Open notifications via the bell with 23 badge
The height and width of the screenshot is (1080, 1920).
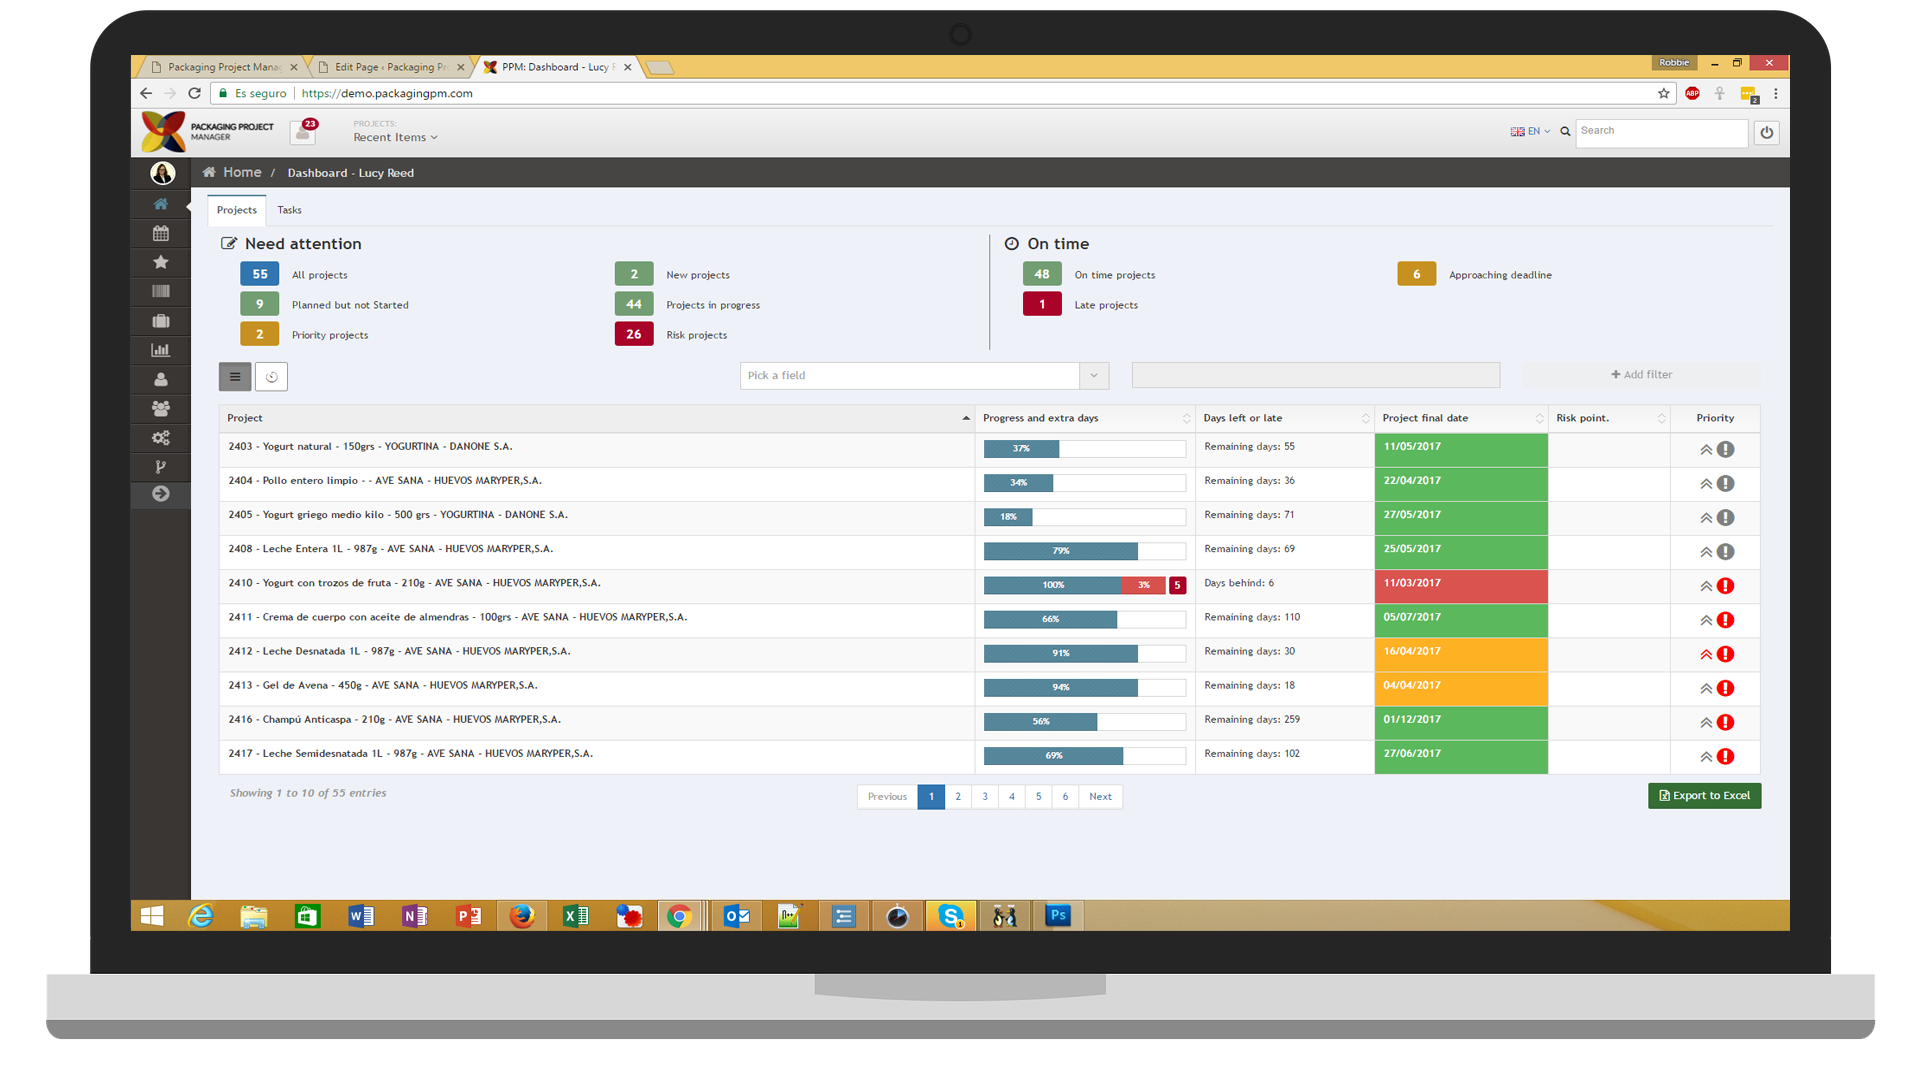(x=303, y=131)
